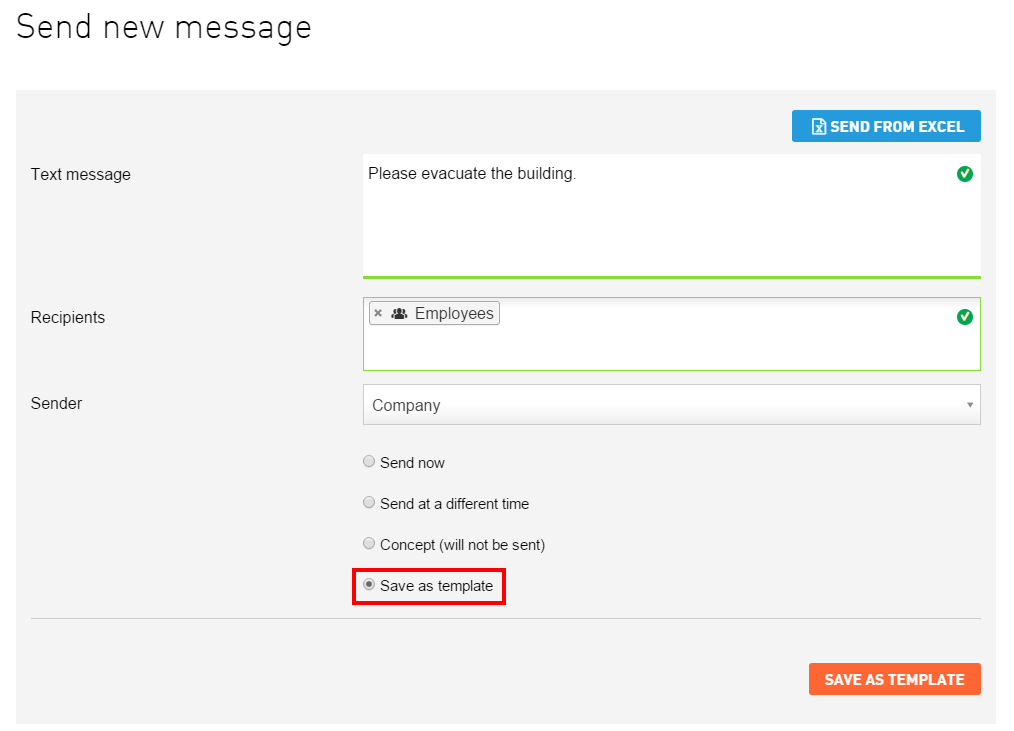Focus the Text message textarea

(x=671, y=216)
